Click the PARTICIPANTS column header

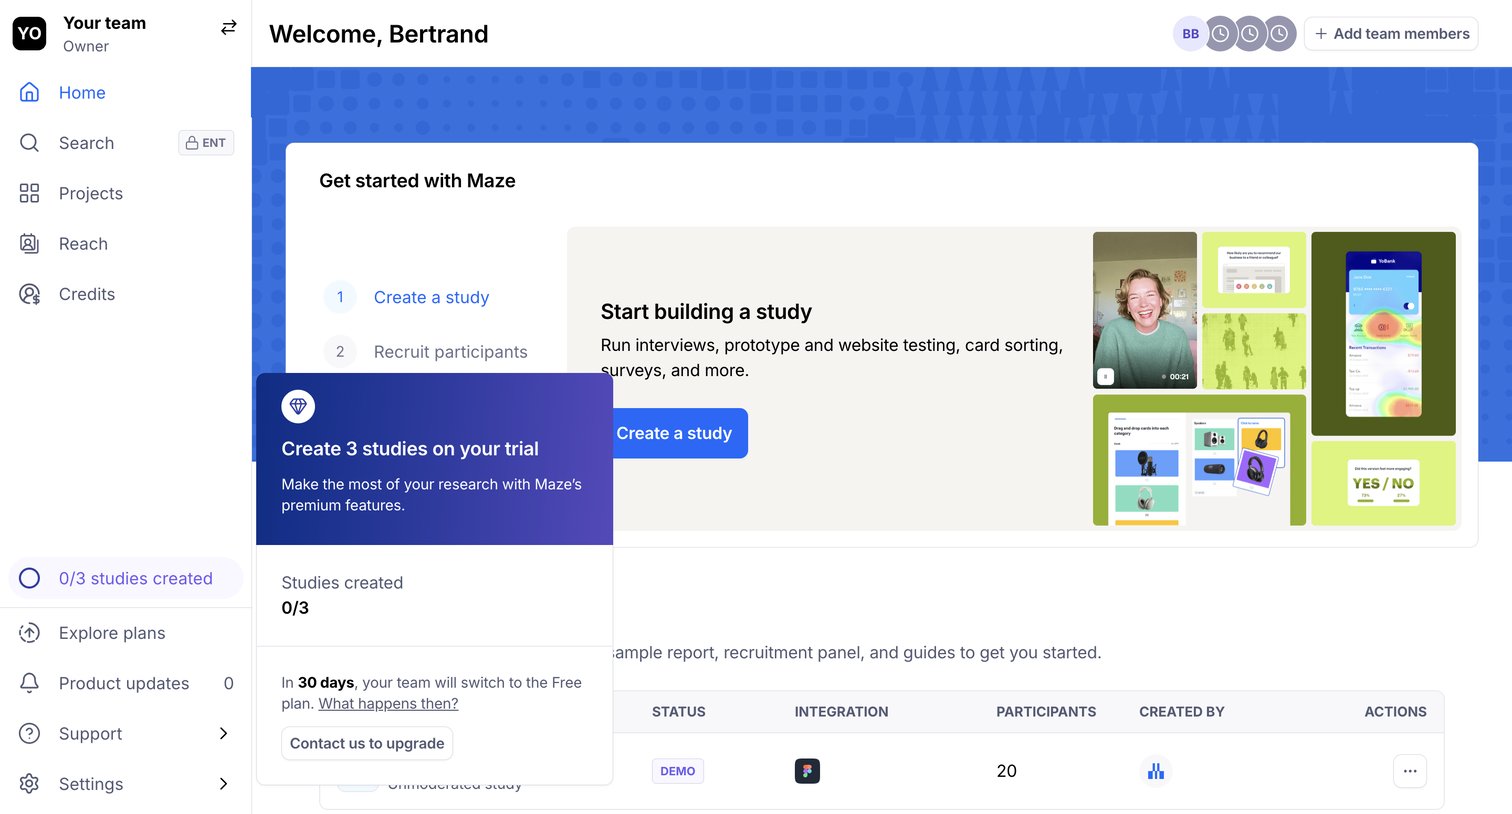[x=1046, y=712]
